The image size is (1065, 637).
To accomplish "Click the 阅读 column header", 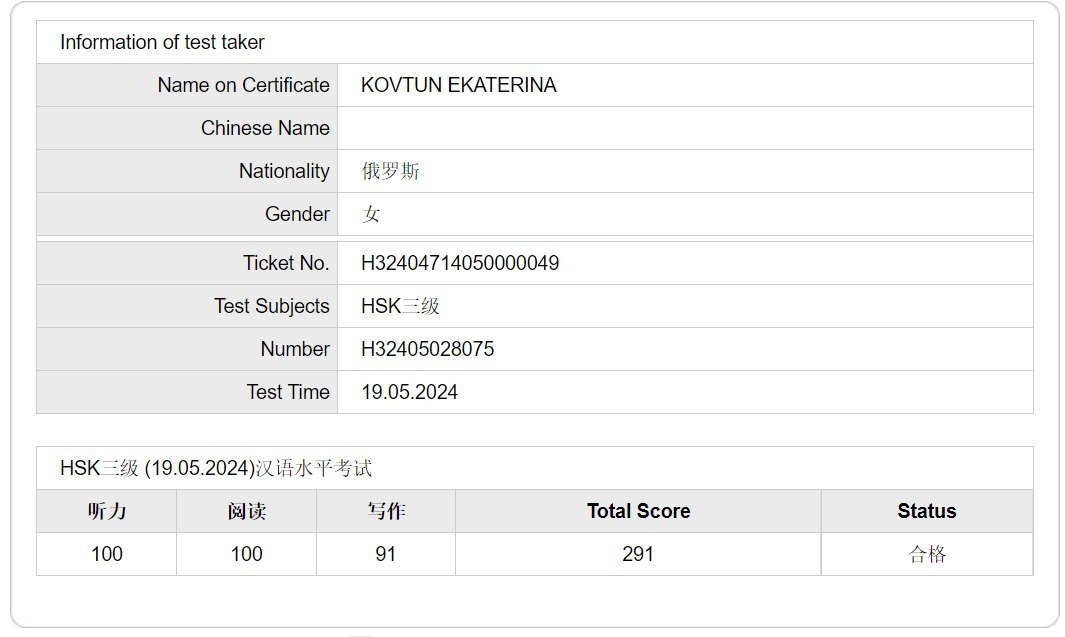I will point(246,511).
